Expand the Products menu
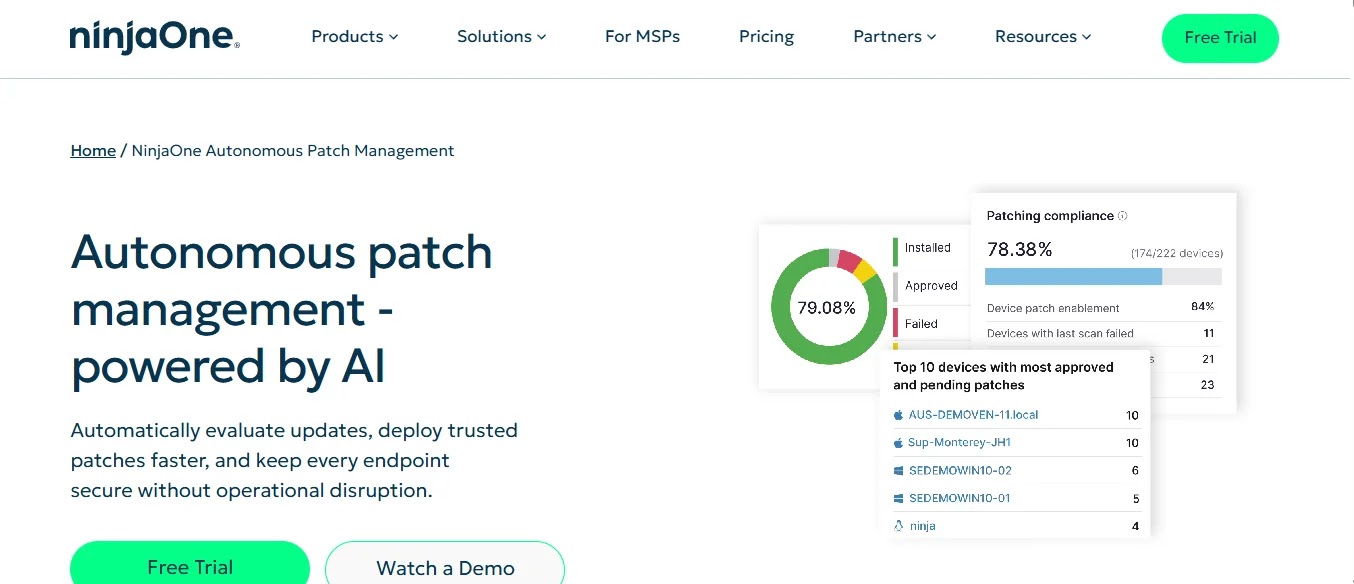Image resolution: width=1354 pixels, height=584 pixels. click(355, 36)
